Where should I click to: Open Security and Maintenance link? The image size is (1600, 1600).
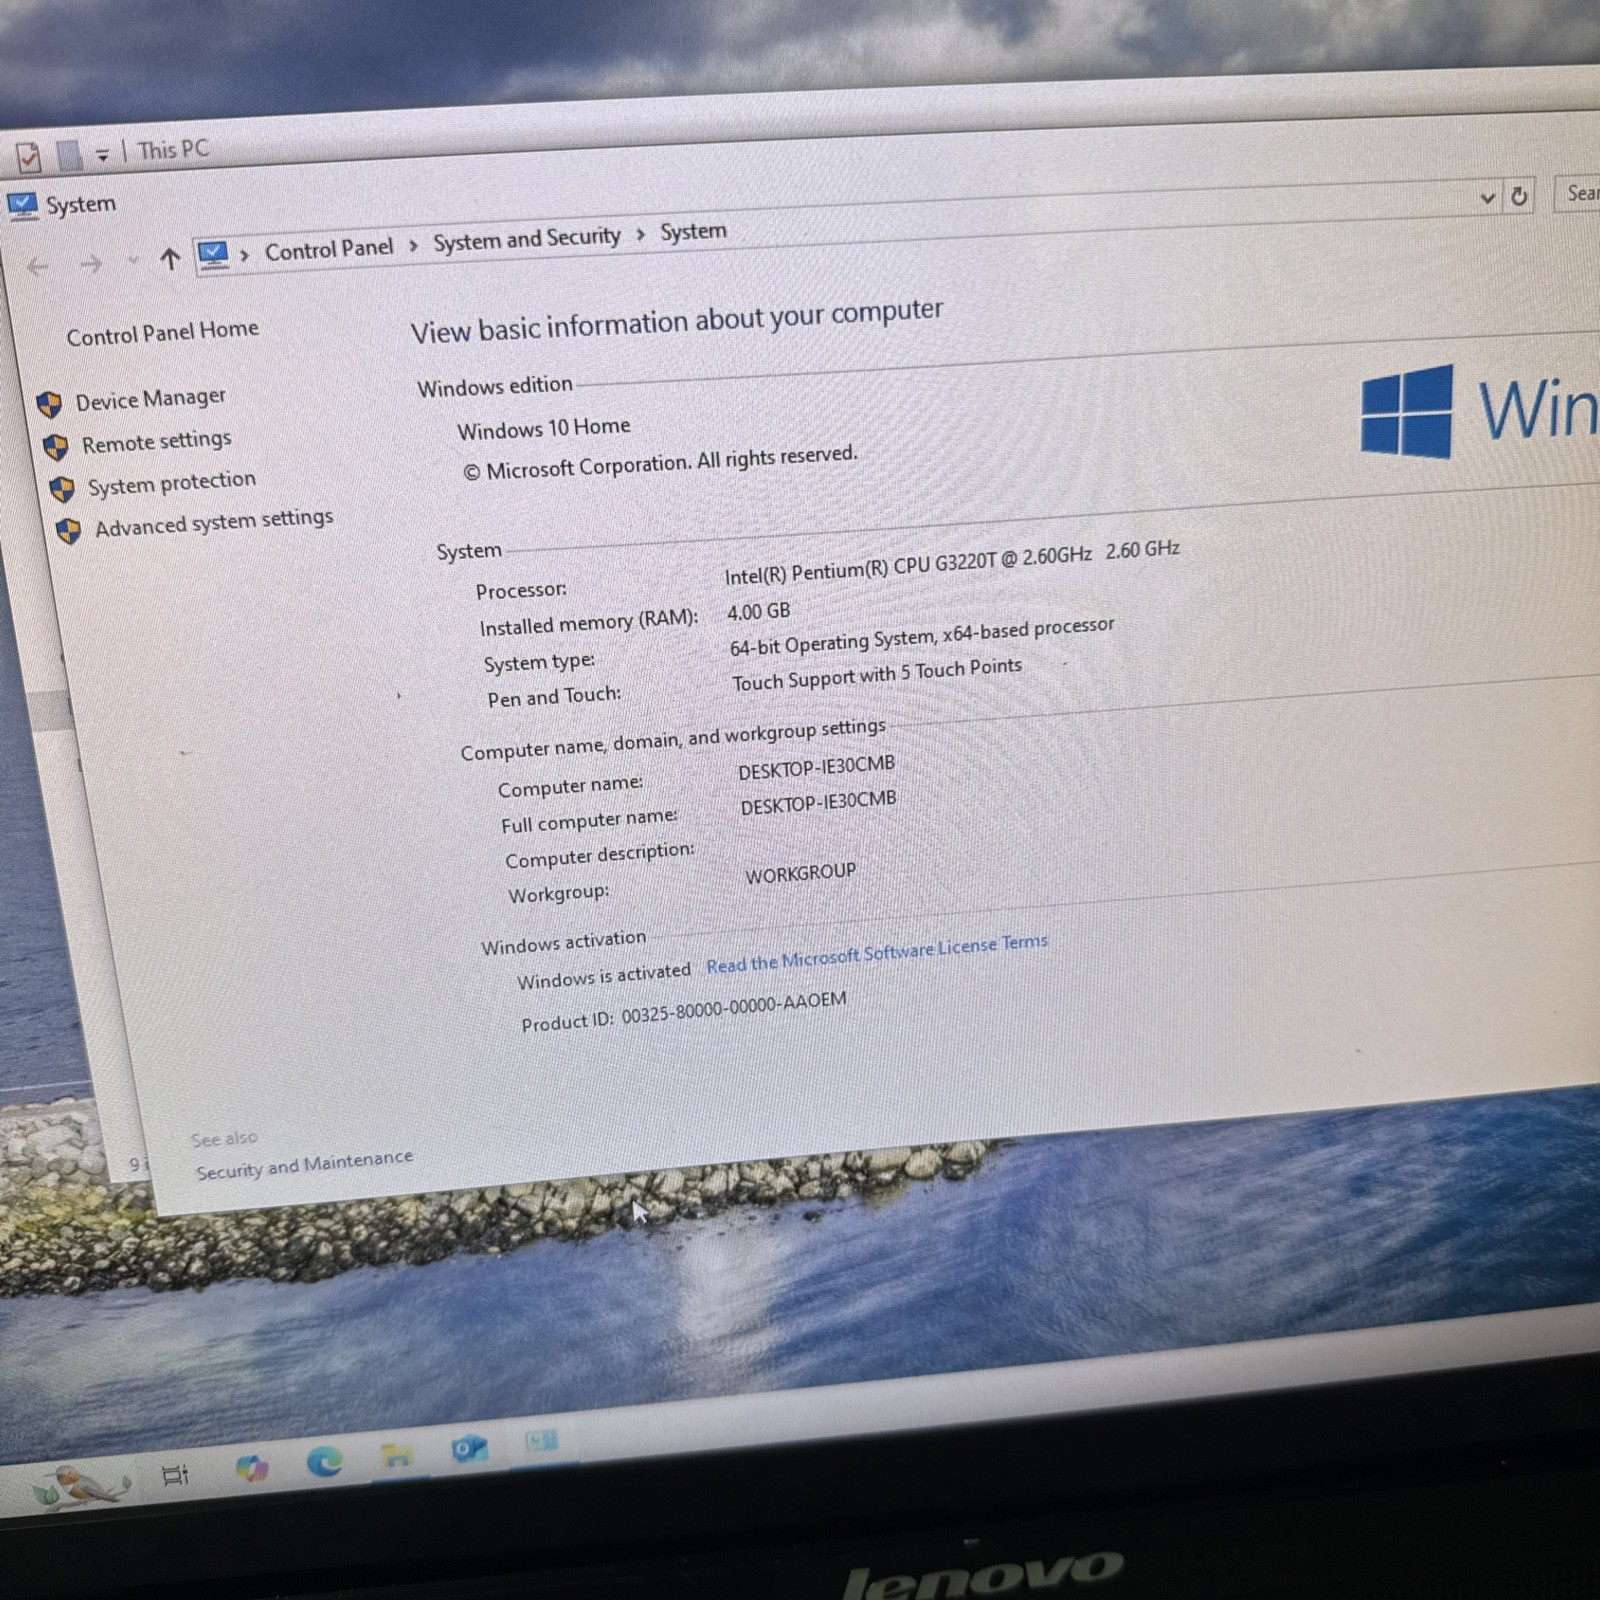(x=304, y=1165)
